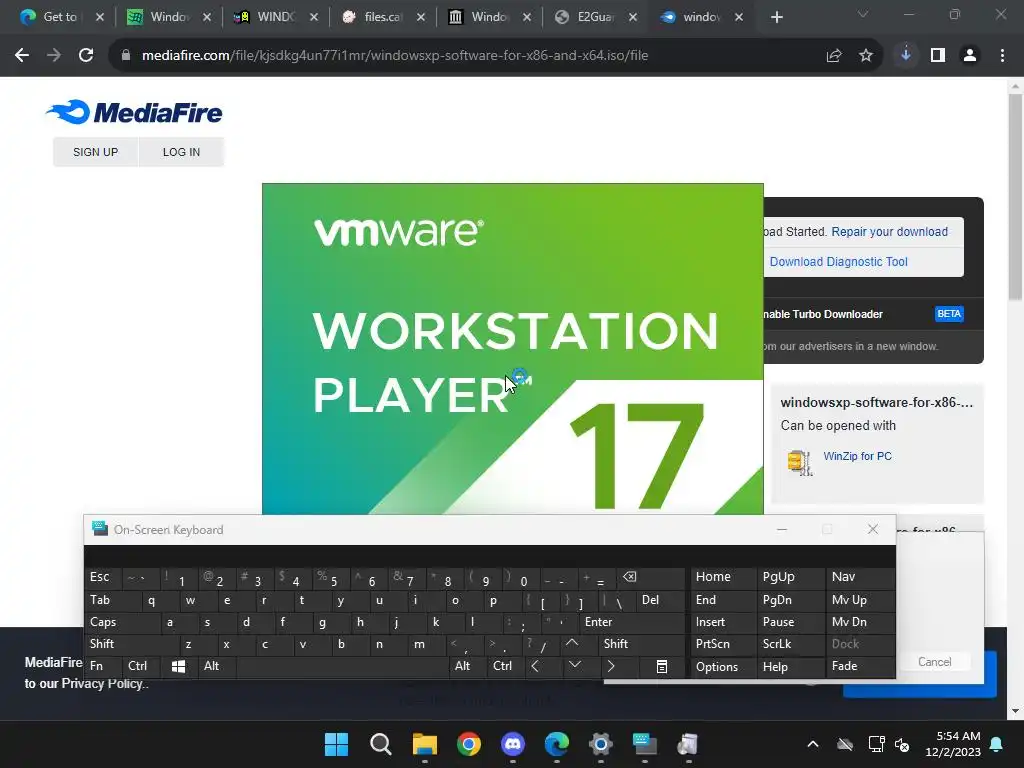Screen dimensions: 1024x768
Task: Click LOG IN button
Action: 181,152
